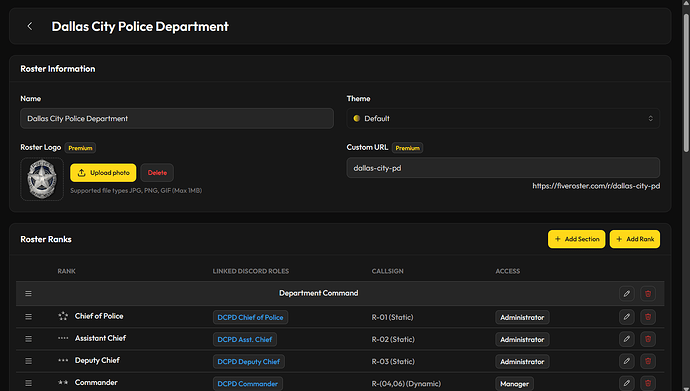
Task: Click the Deputy Chief Administrator badge
Action: tap(522, 362)
